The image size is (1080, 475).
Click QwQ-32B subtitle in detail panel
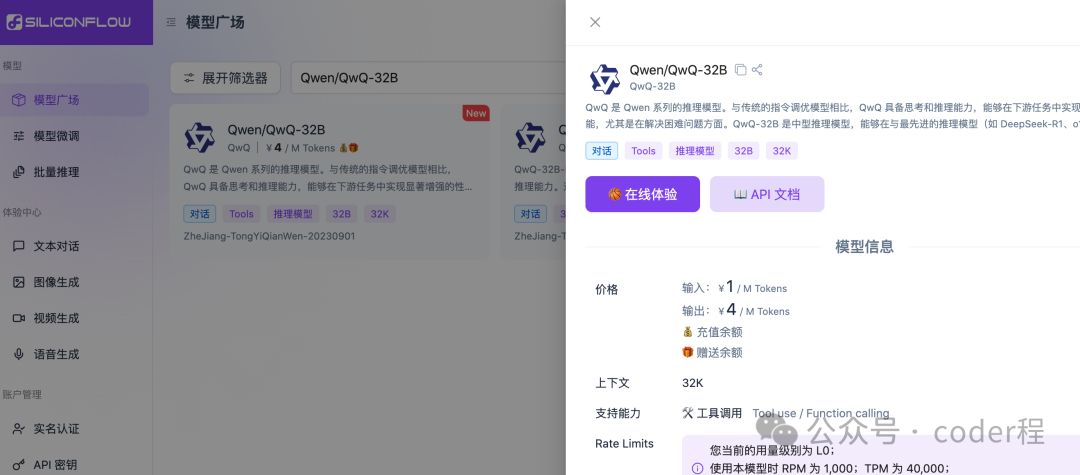[x=652, y=86]
